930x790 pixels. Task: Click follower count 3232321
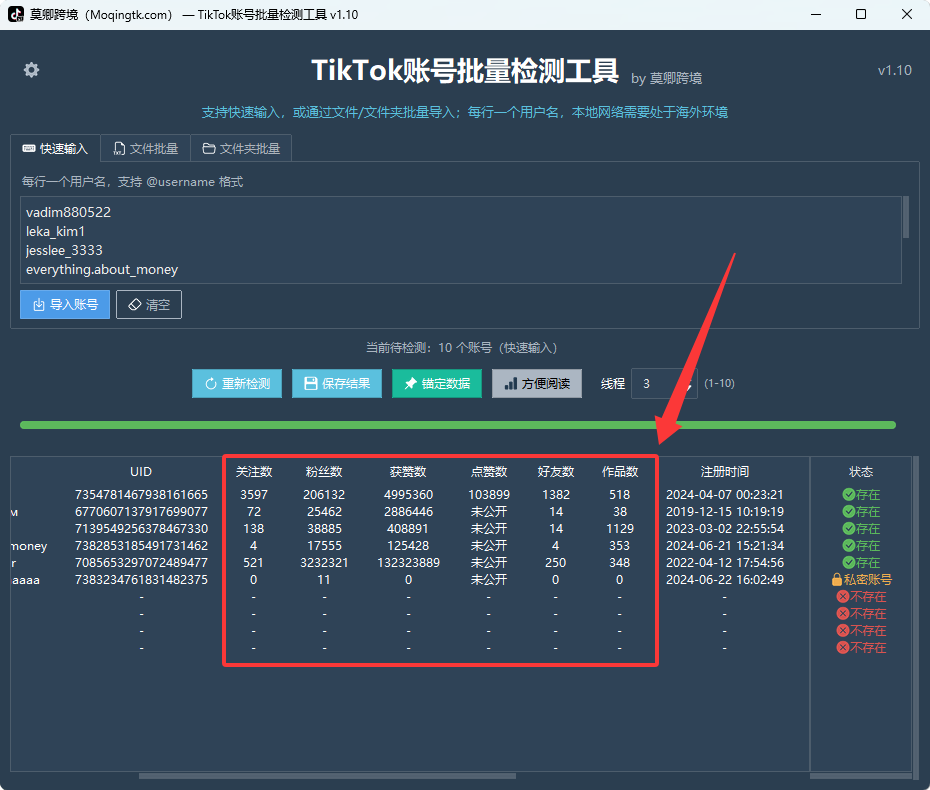324,562
